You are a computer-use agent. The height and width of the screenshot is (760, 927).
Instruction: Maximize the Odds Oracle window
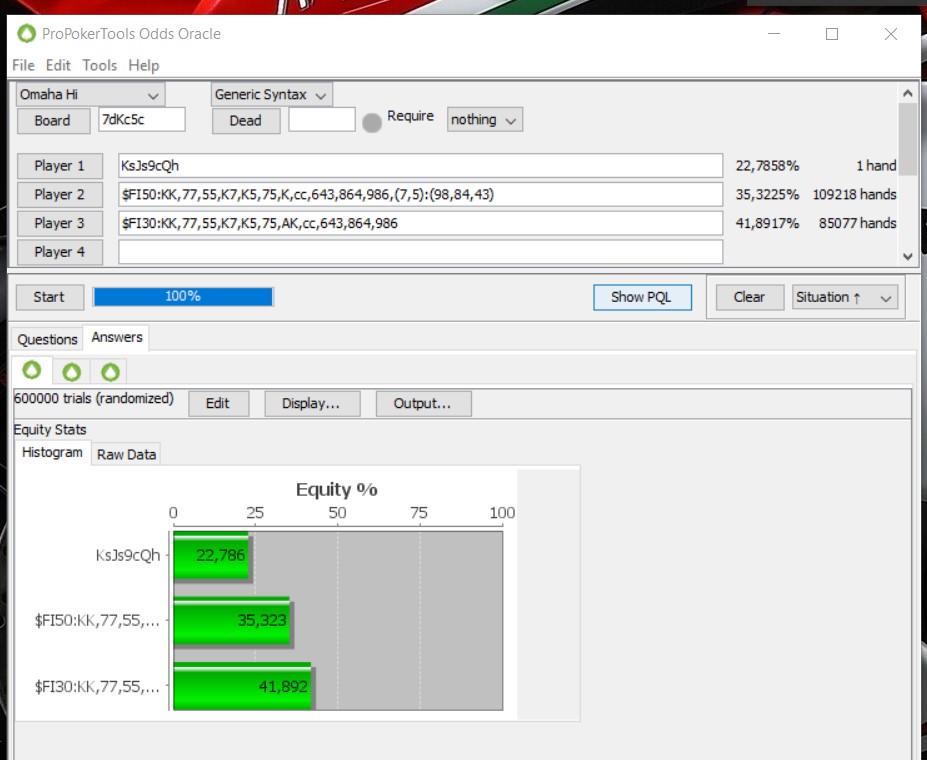[x=832, y=34]
